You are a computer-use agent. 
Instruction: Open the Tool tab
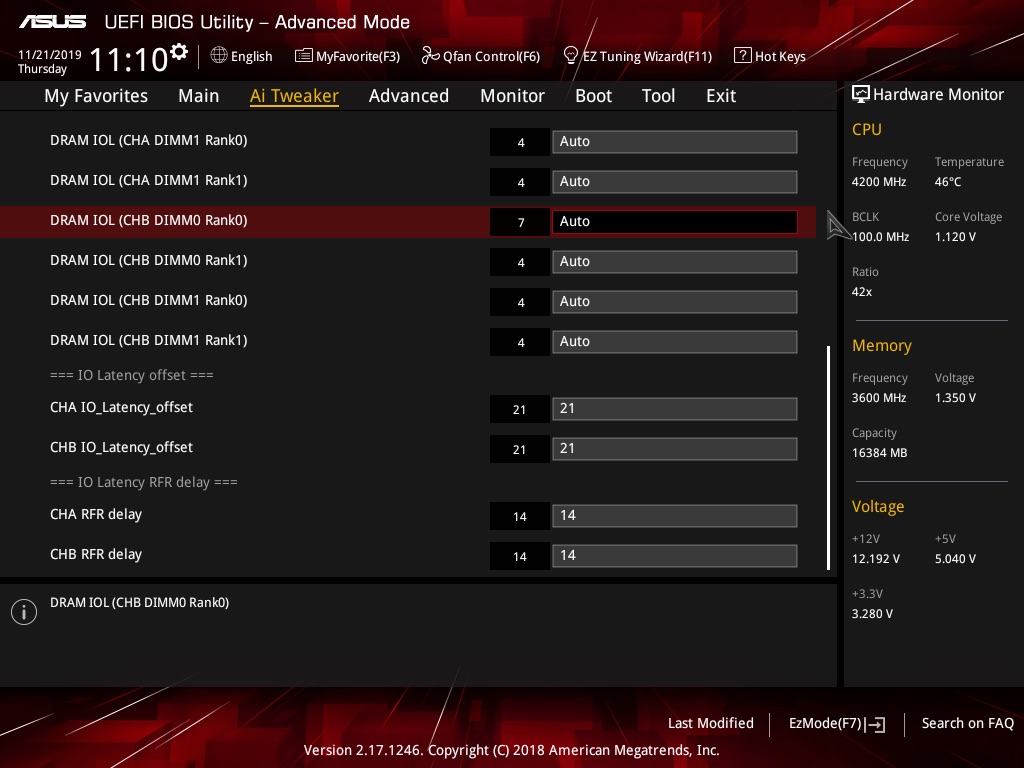658,96
